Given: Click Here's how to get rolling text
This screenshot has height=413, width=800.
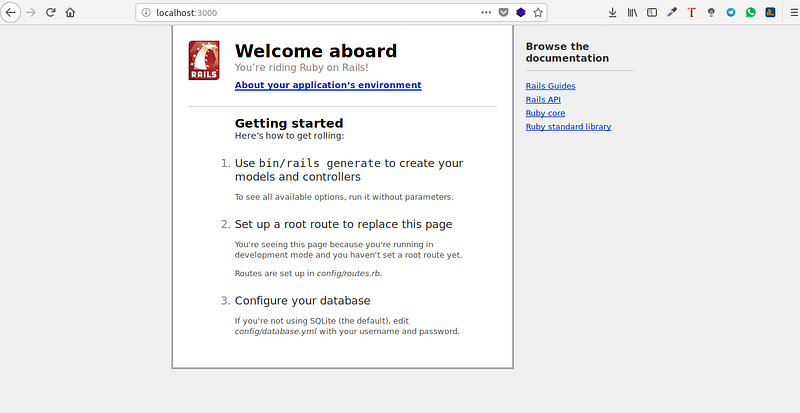Looking at the screenshot, I should coord(290,136).
